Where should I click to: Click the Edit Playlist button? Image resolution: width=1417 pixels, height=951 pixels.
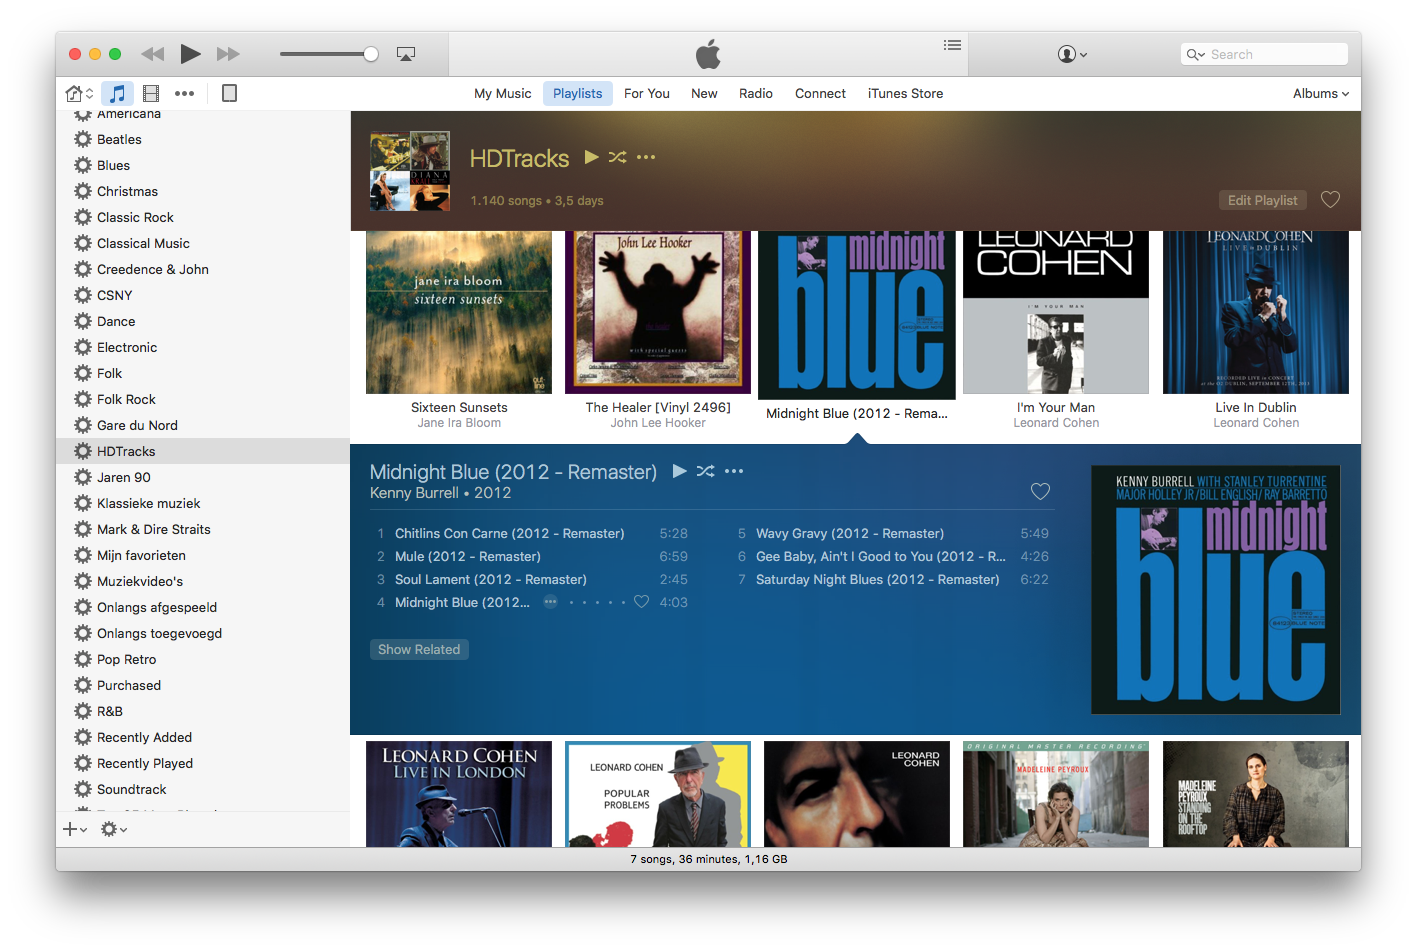pyautogui.click(x=1263, y=200)
